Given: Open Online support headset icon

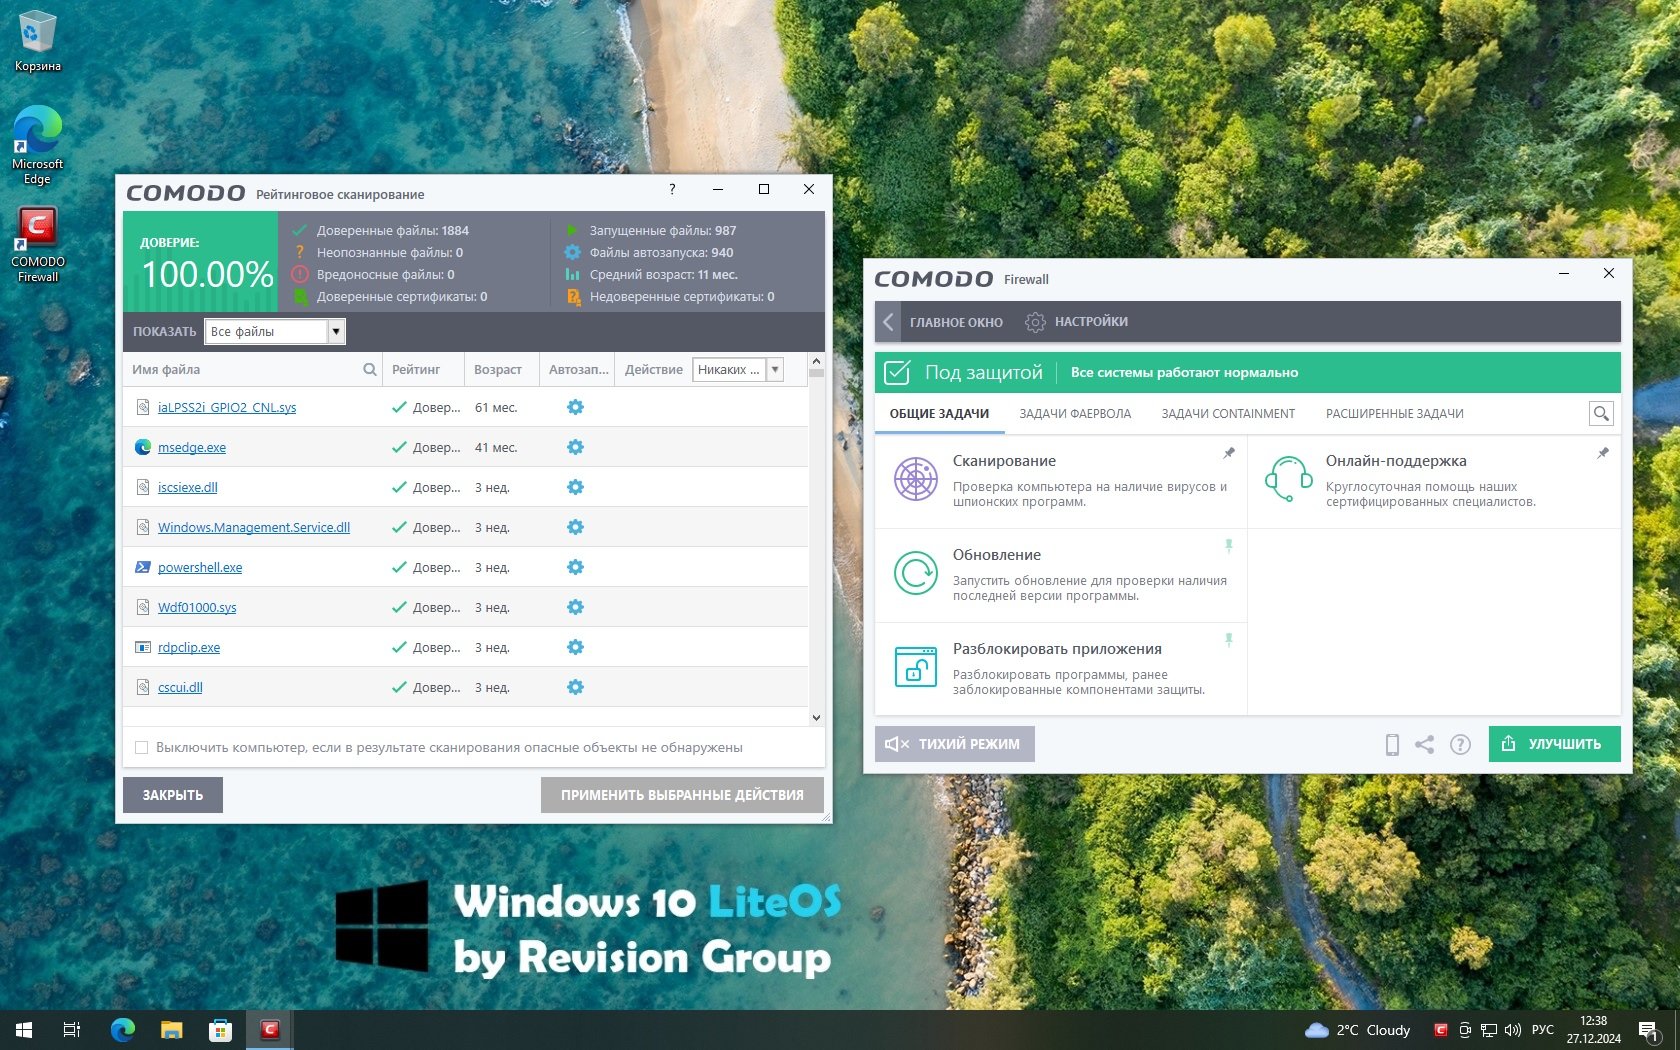Looking at the screenshot, I should tap(1288, 479).
